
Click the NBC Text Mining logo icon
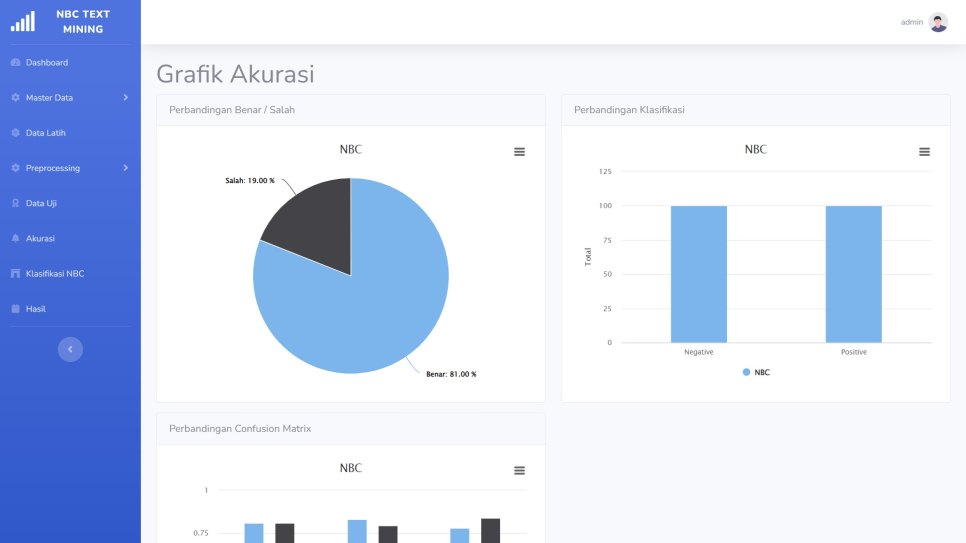[22, 21]
